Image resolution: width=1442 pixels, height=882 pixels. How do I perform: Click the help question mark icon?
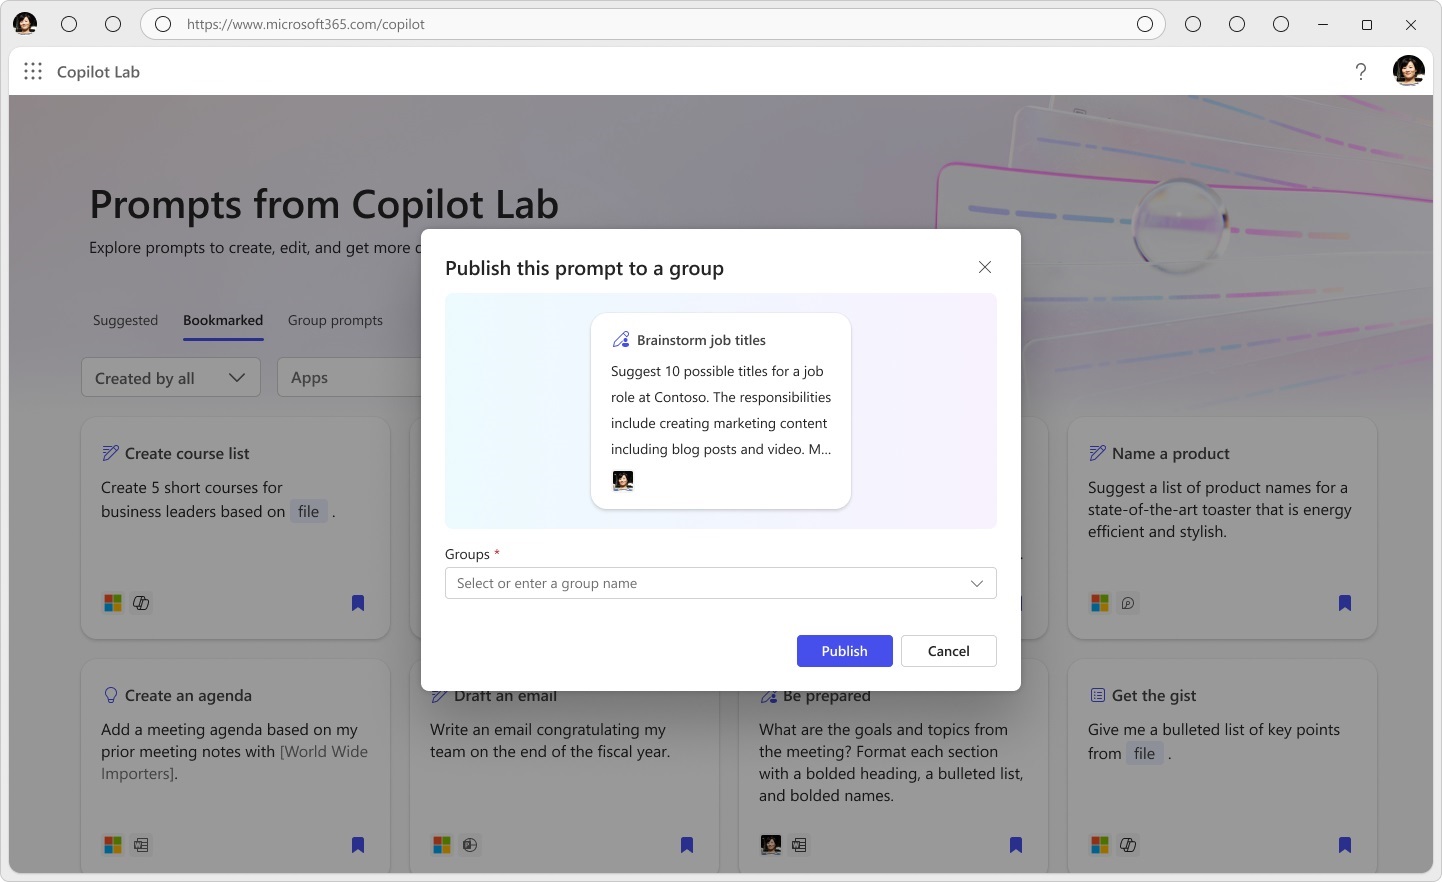coord(1360,72)
